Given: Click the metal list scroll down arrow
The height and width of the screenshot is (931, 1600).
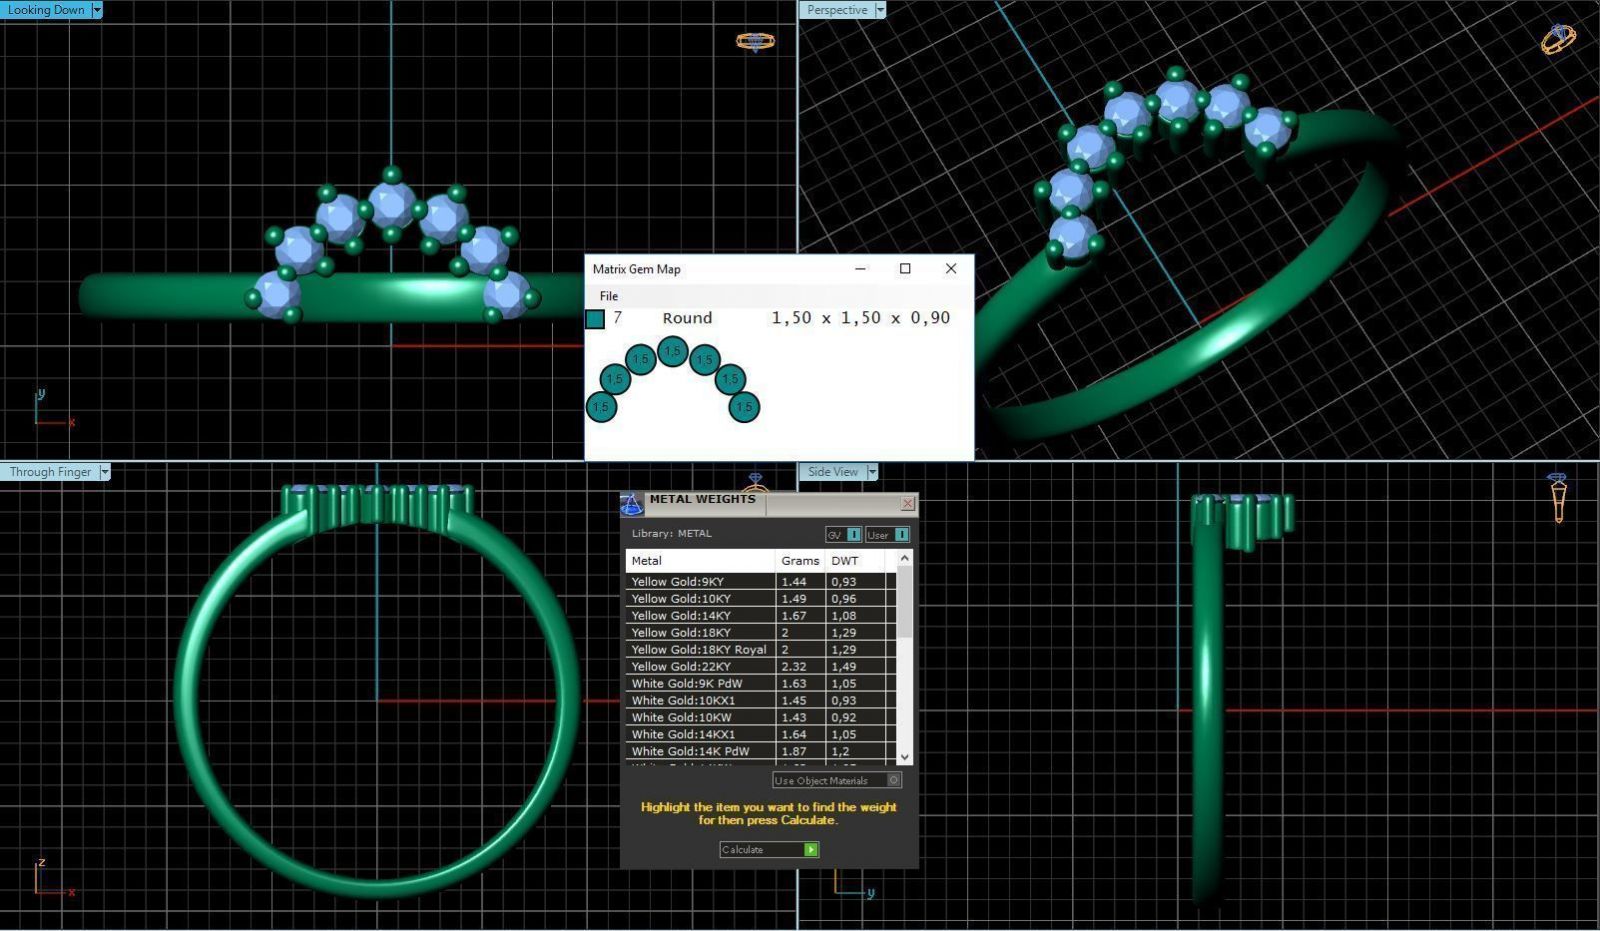Looking at the screenshot, I should click(904, 758).
